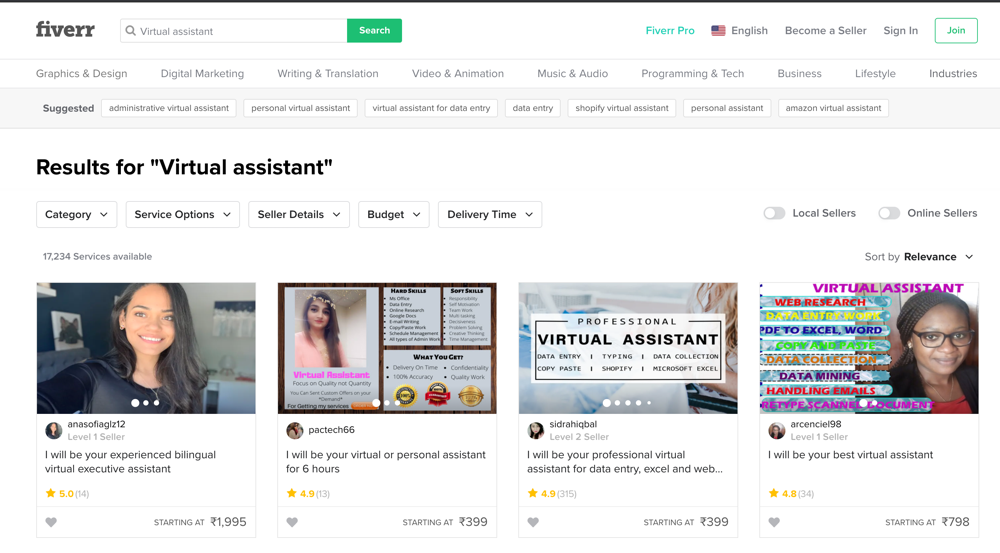Click the 4.9 rating with 13 reviews
The height and width of the screenshot is (553, 1000).
(308, 494)
